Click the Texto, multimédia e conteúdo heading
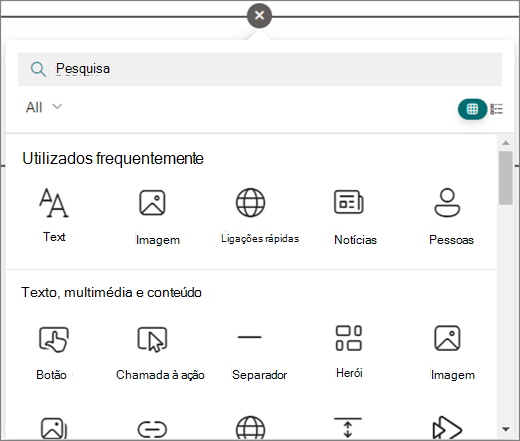 (x=111, y=292)
